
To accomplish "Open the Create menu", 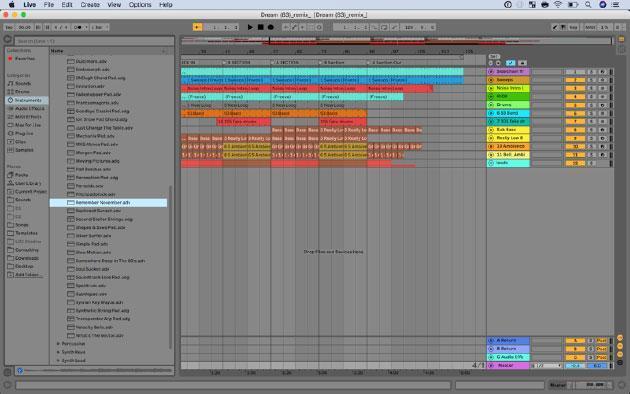I will pos(90,5).
